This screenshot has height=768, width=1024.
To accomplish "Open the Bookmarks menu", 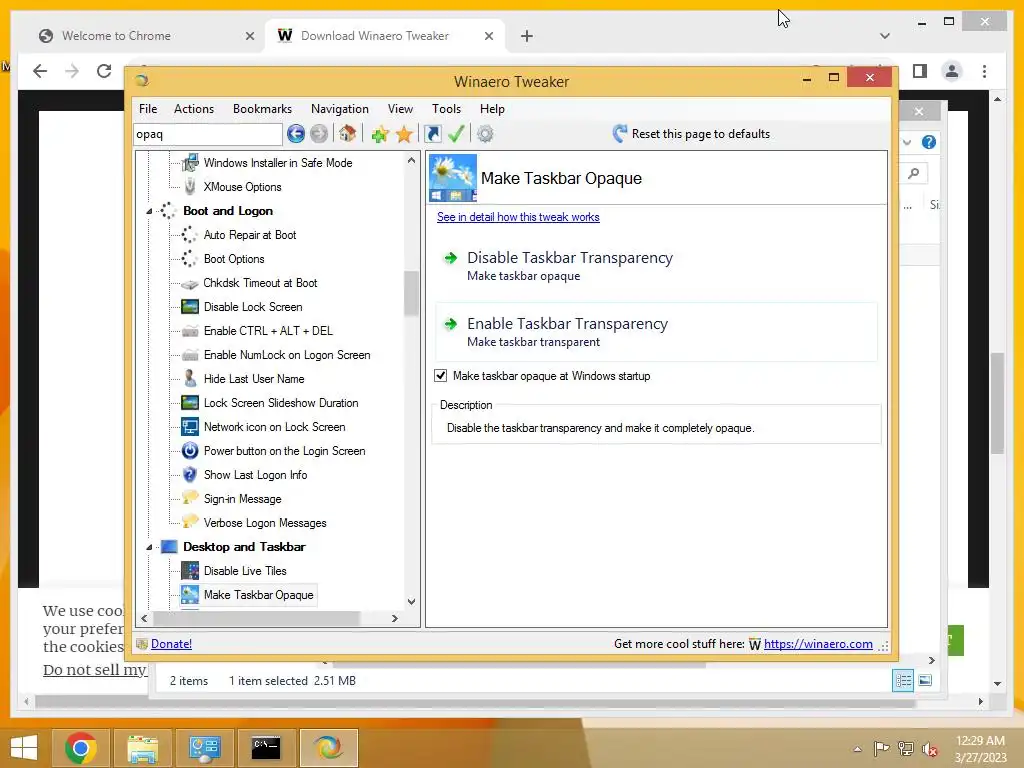I will [x=263, y=109].
